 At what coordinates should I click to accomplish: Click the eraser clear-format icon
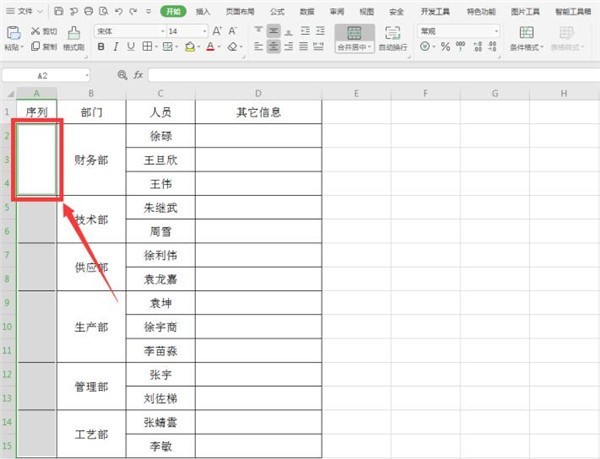pos(232,47)
